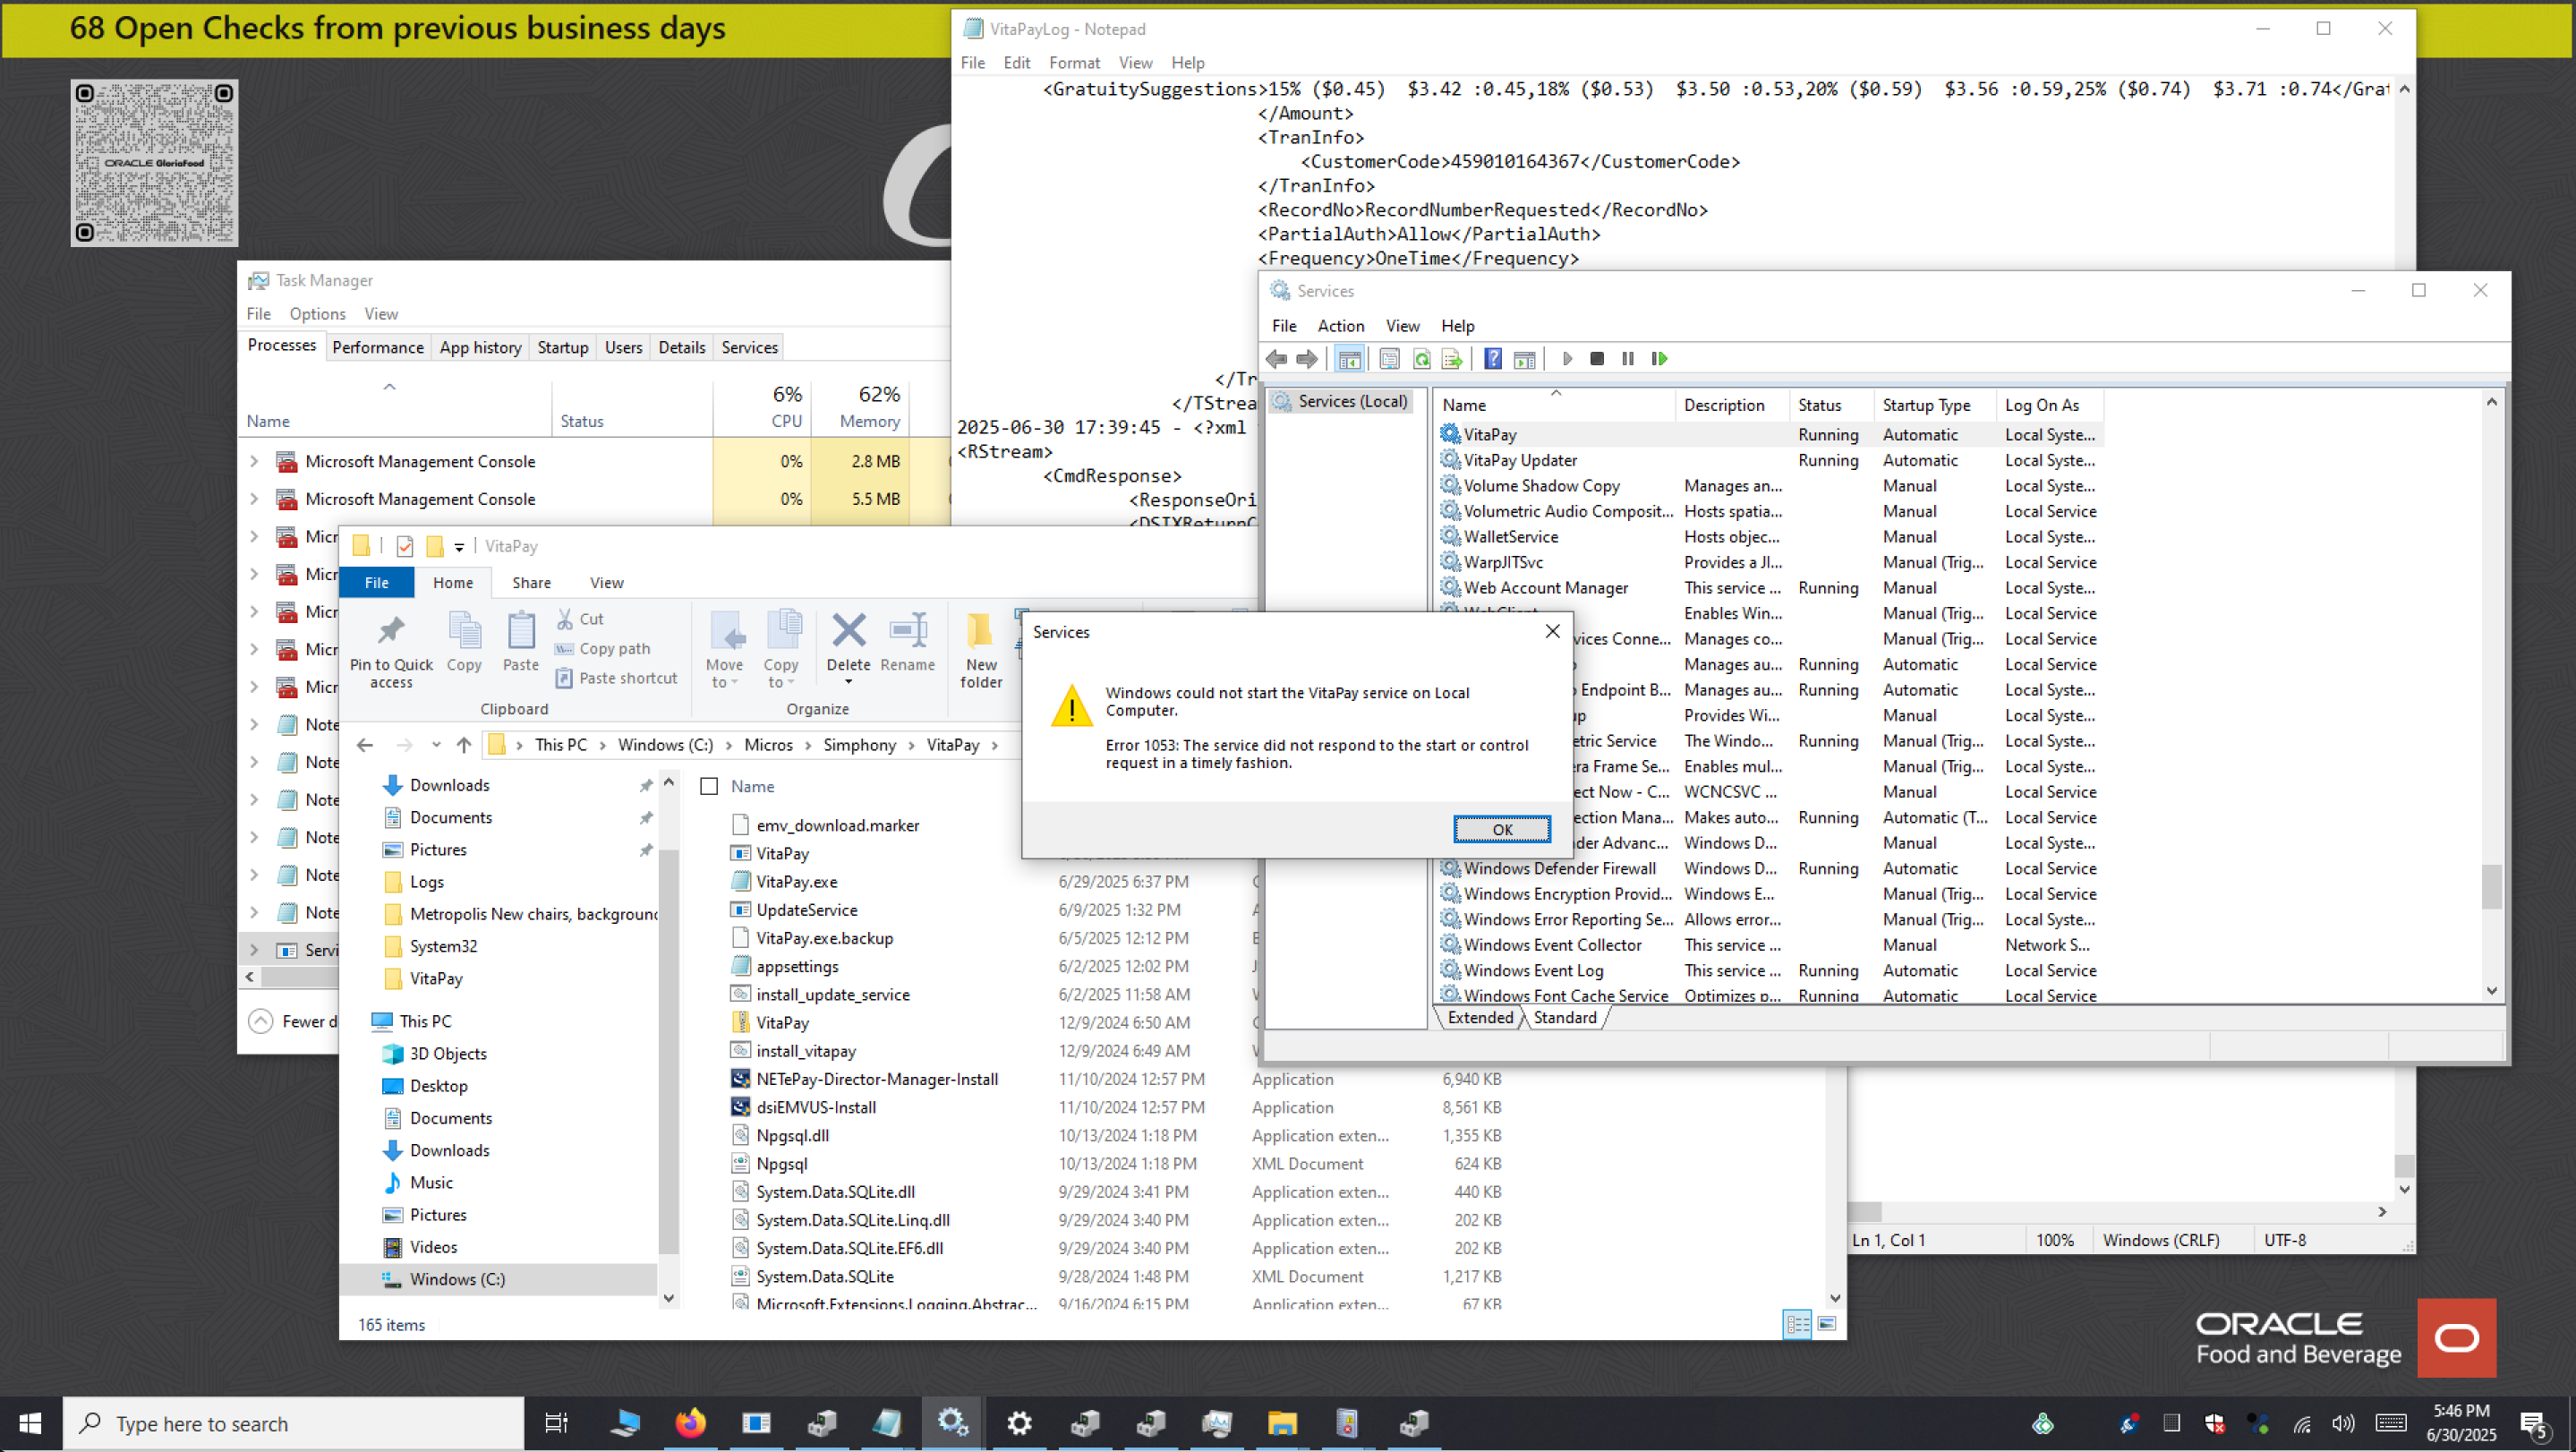2576x1452 pixels.
Task: Expand the chevron after Simphony in address bar
Action: pyautogui.click(x=912, y=745)
